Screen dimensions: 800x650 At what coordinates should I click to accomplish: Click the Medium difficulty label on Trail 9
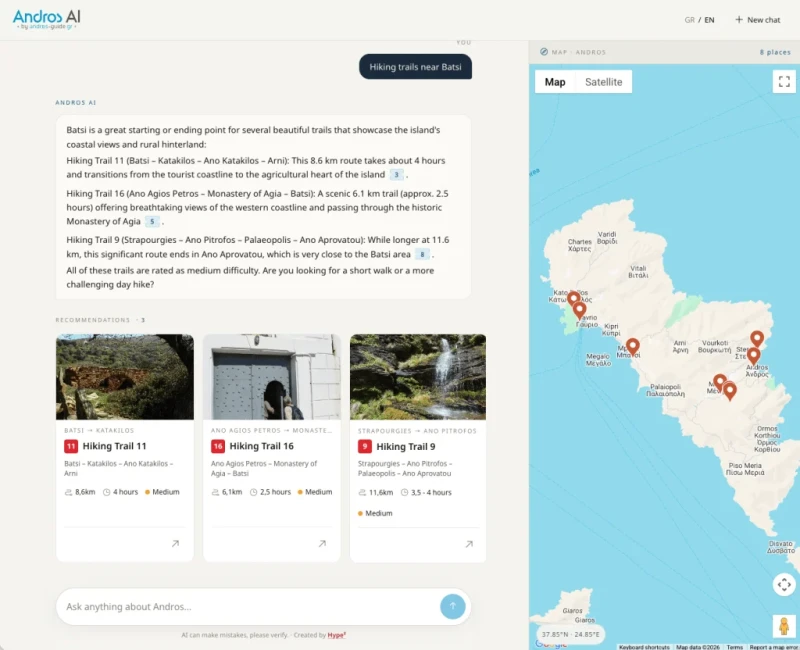[x=375, y=513]
